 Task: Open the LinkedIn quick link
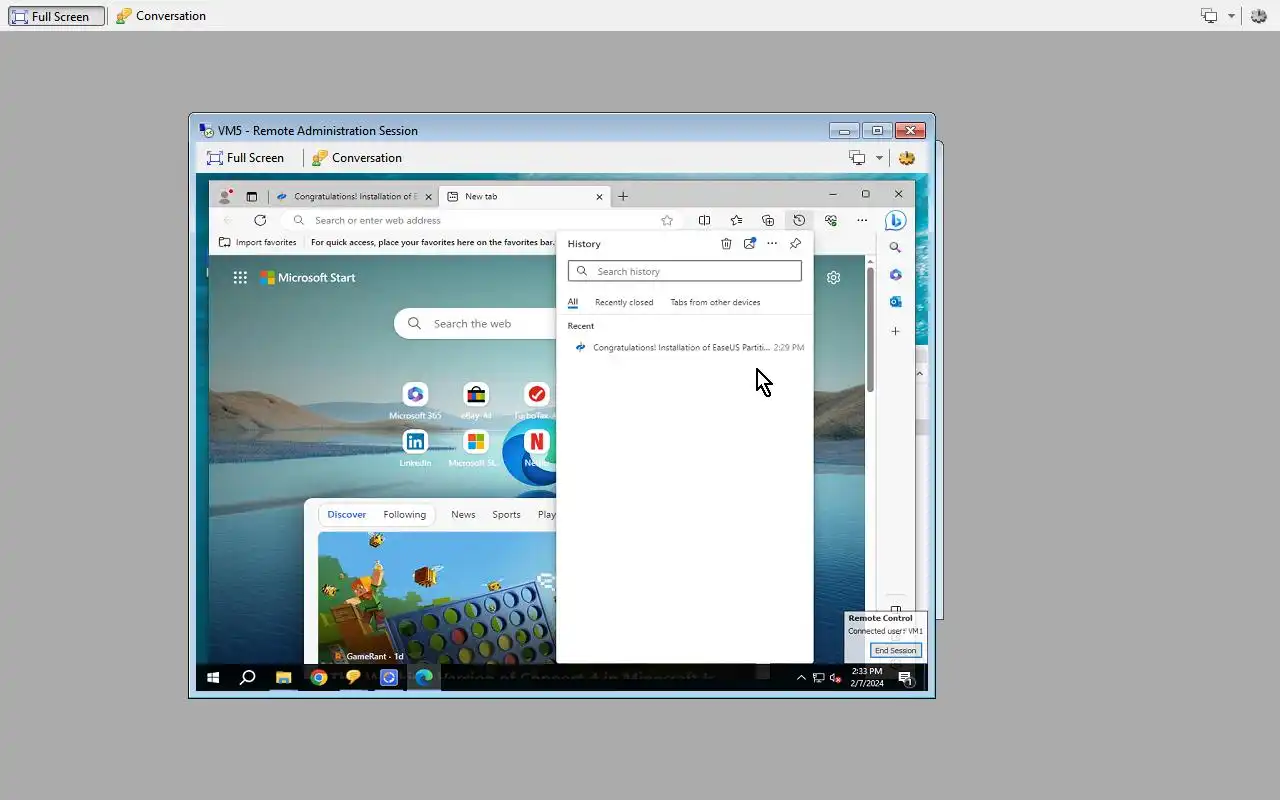415,448
